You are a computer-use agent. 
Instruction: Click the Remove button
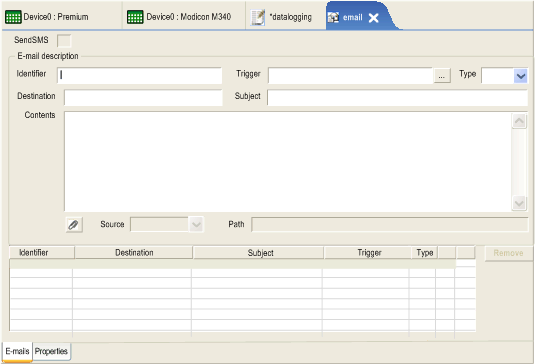click(508, 253)
